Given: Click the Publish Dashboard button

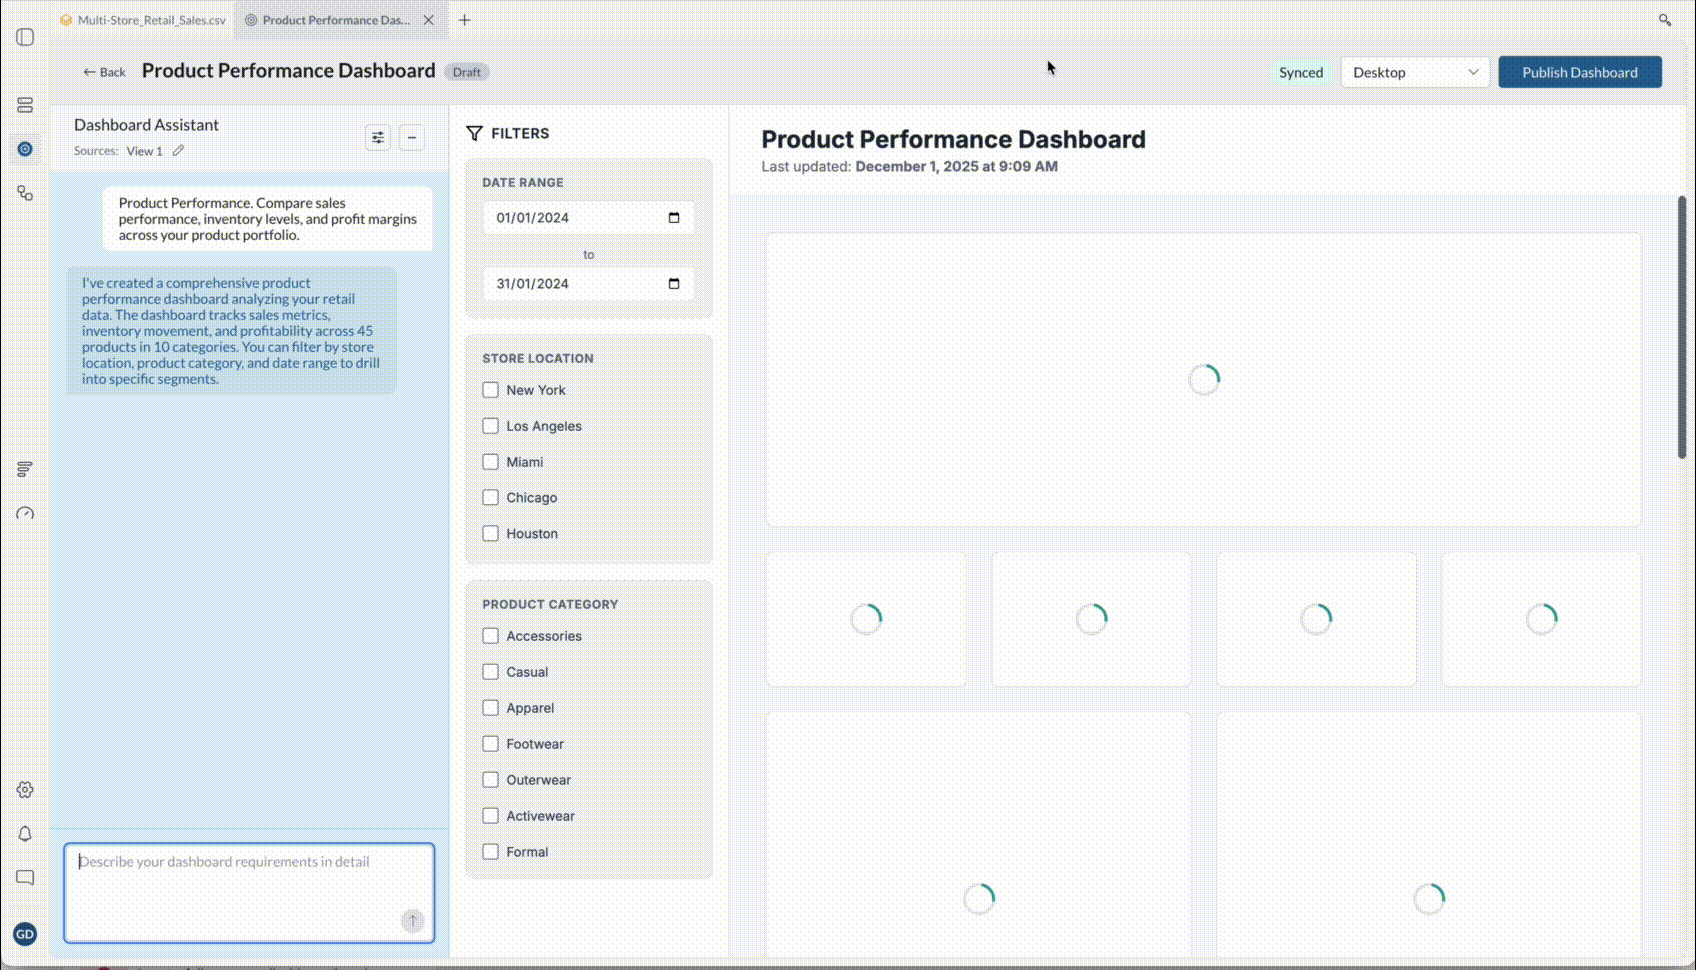Looking at the screenshot, I should [1579, 72].
